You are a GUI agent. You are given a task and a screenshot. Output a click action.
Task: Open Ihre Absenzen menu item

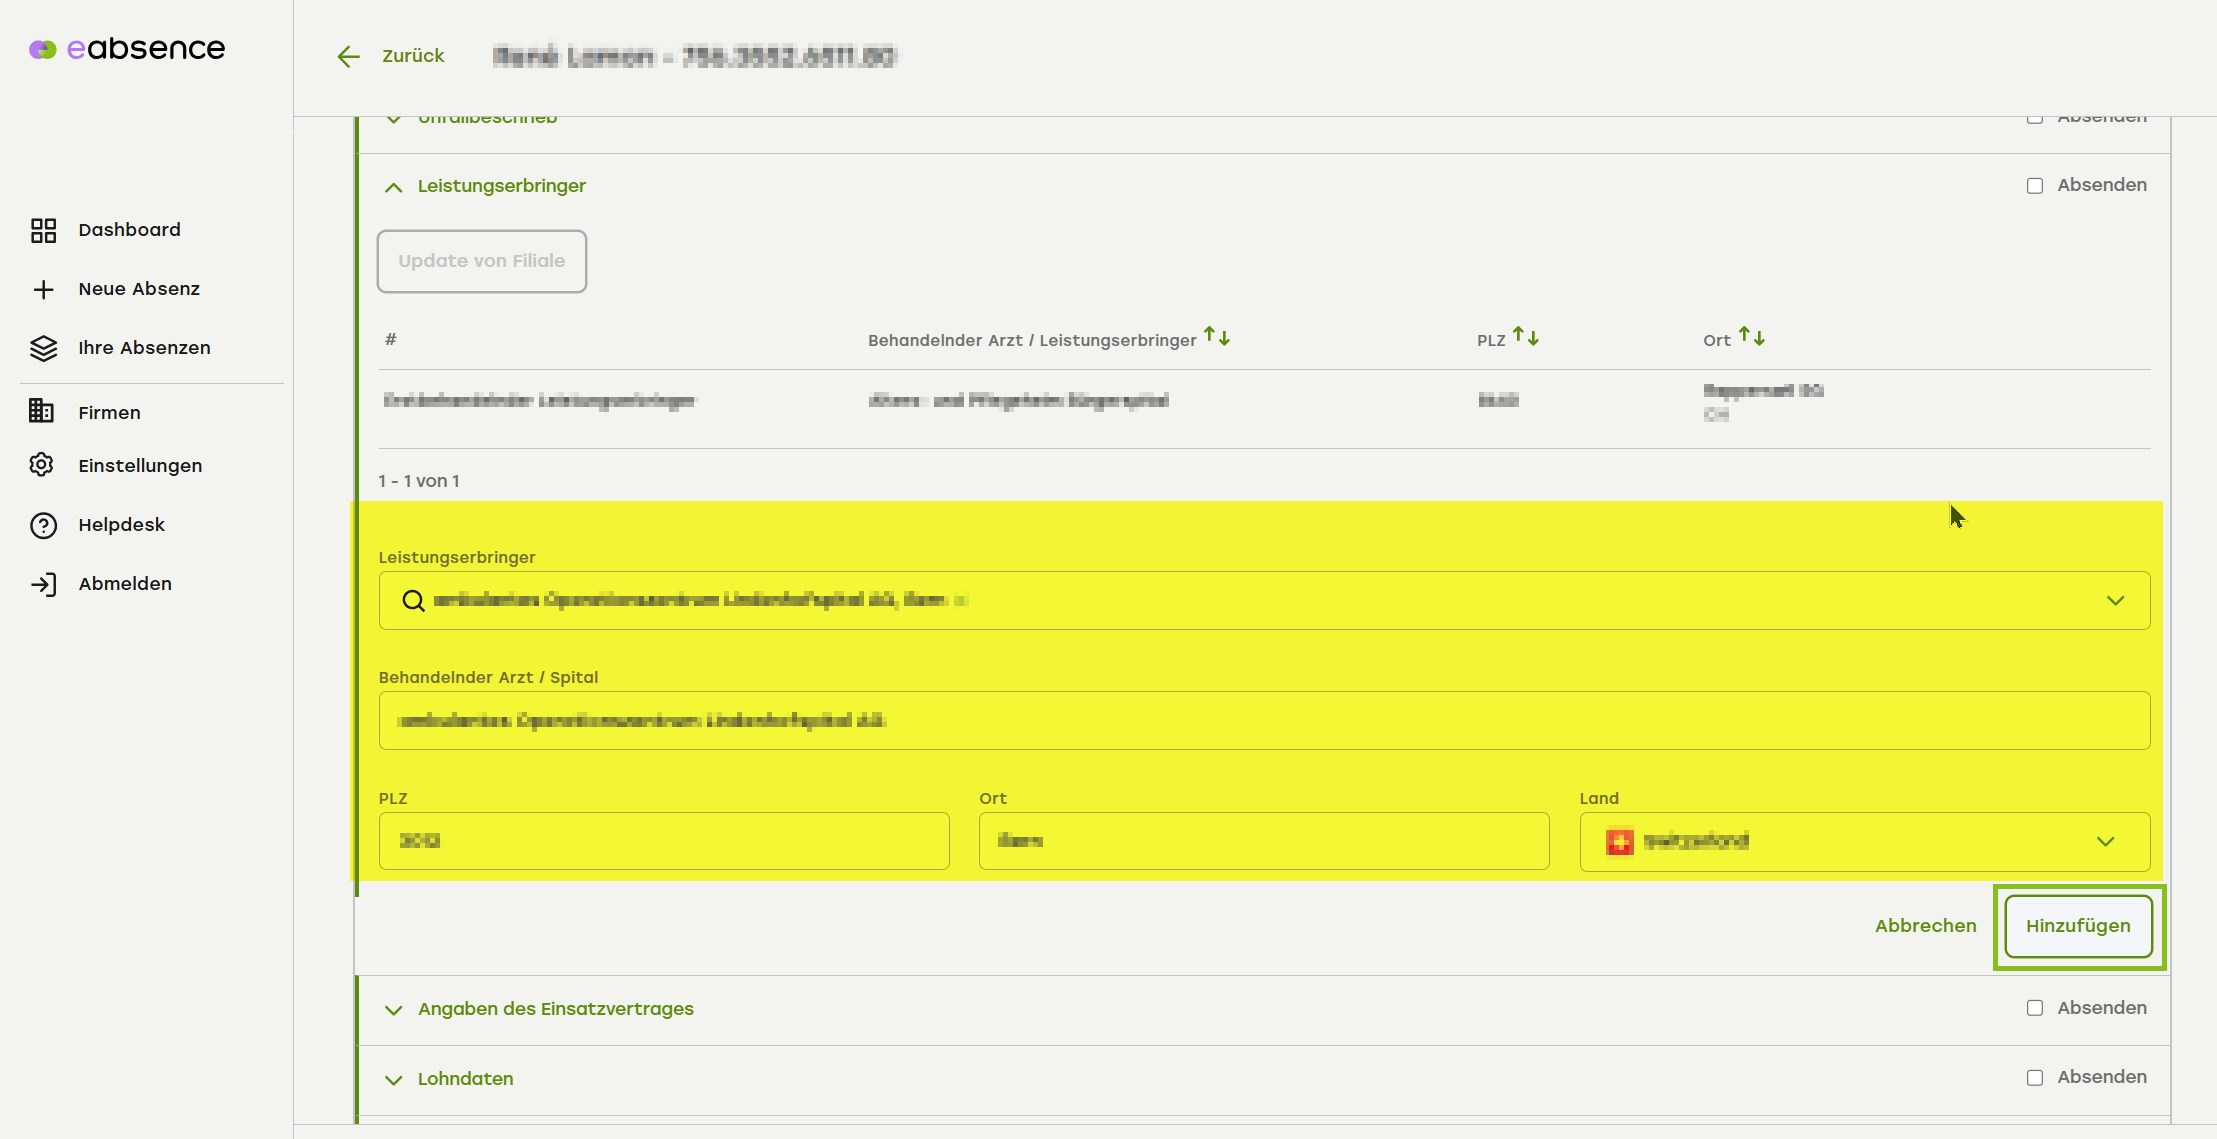(x=144, y=348)
